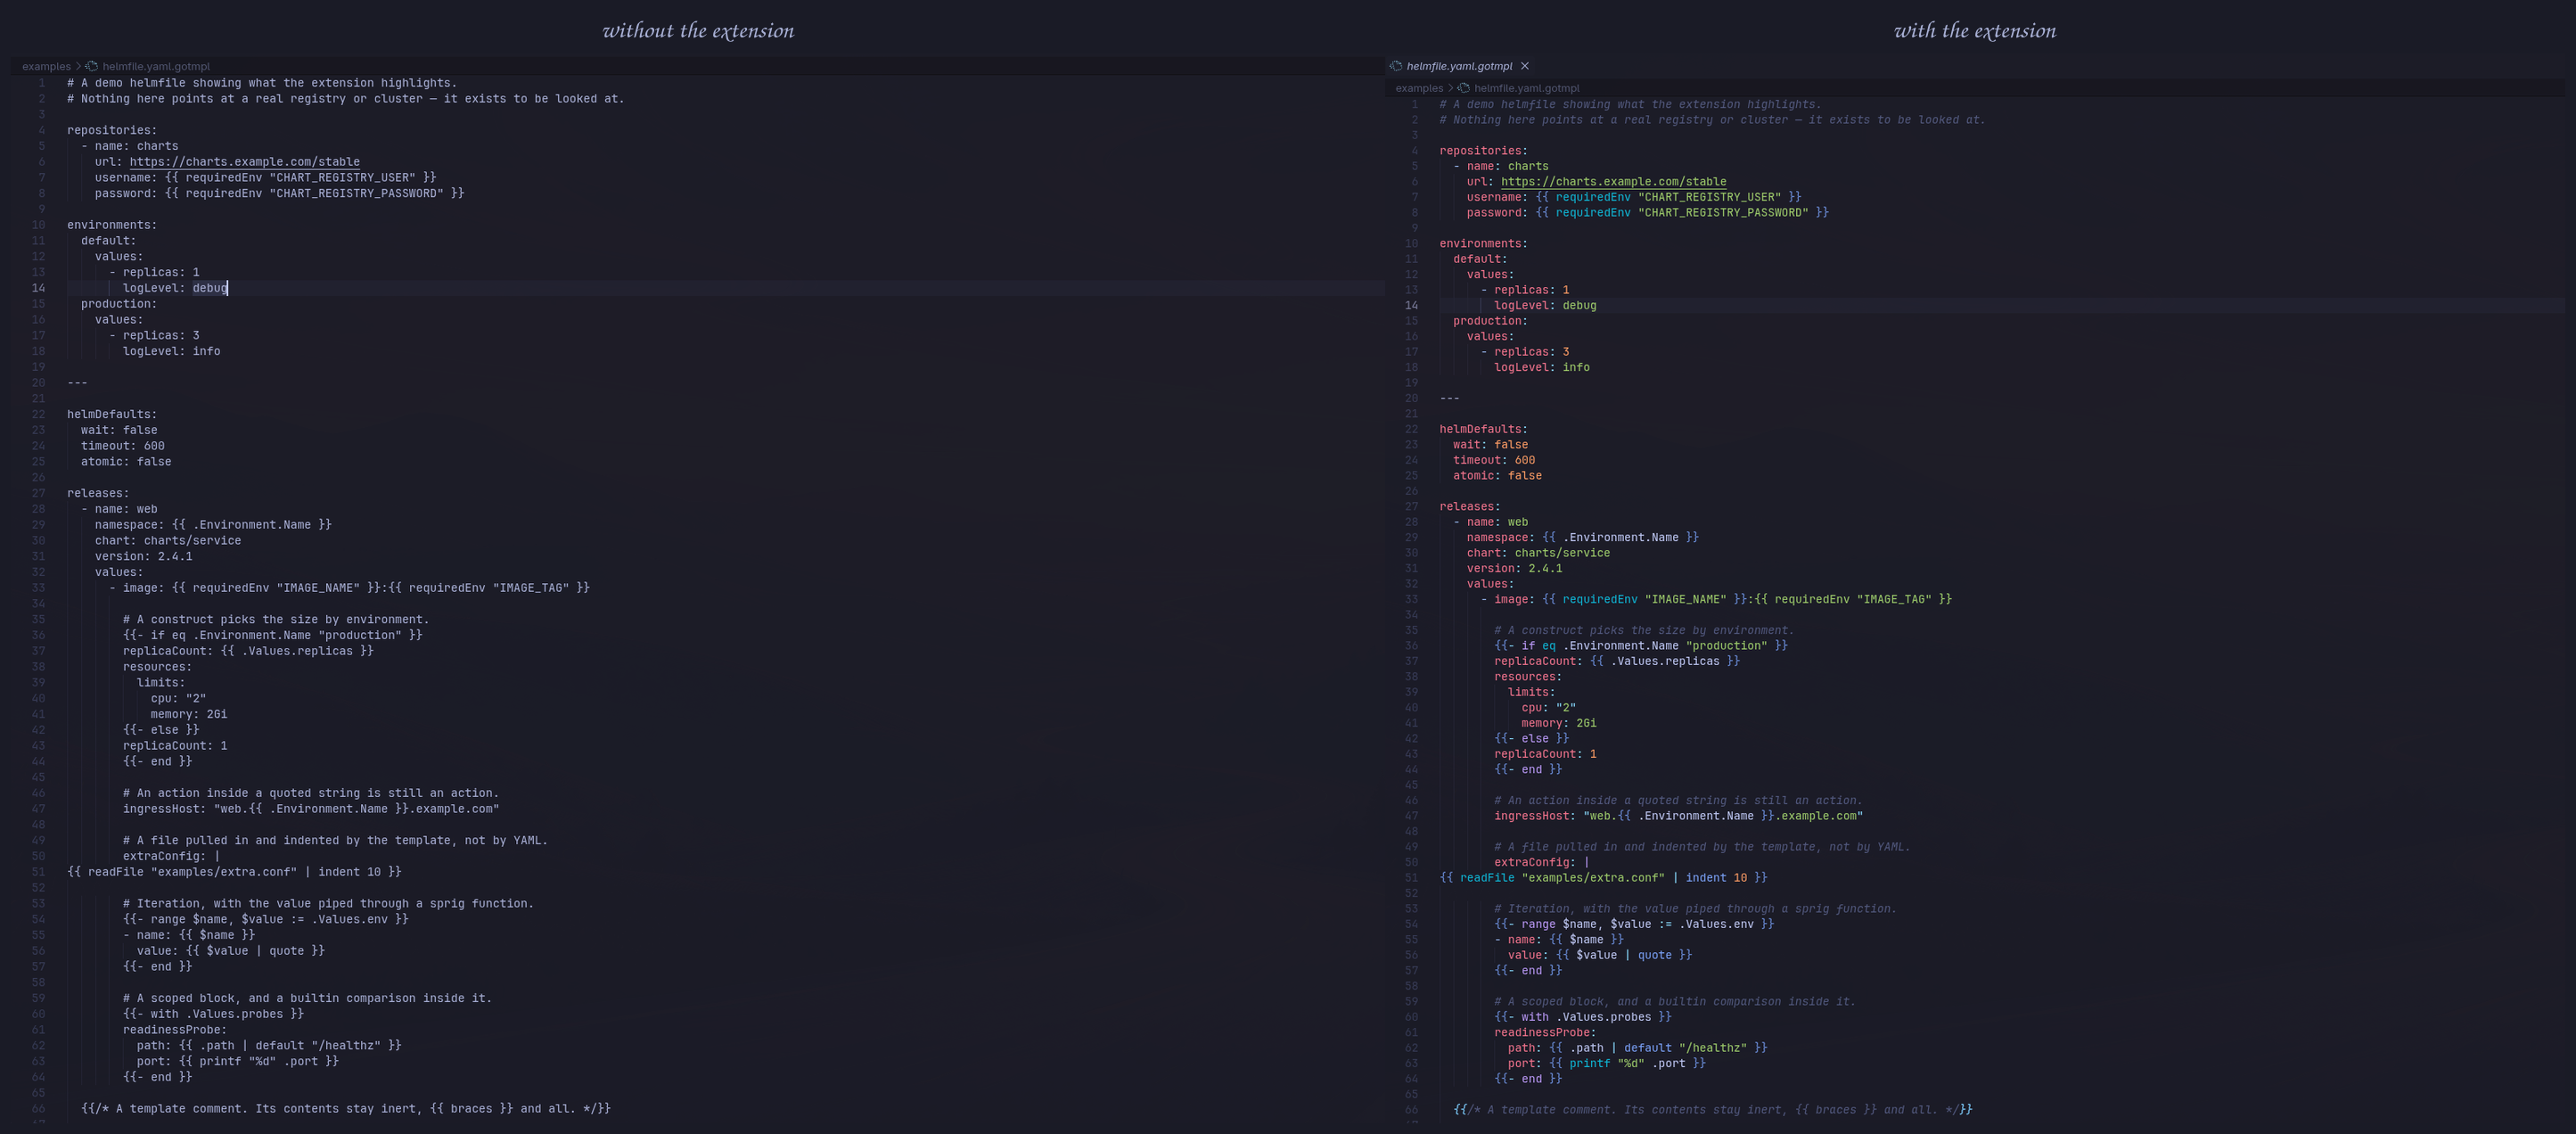Open the 'examples' breadcrumb in the 'with the extension' editor
This screenshot has height=1134, width=2576.
click(1419, 88)
